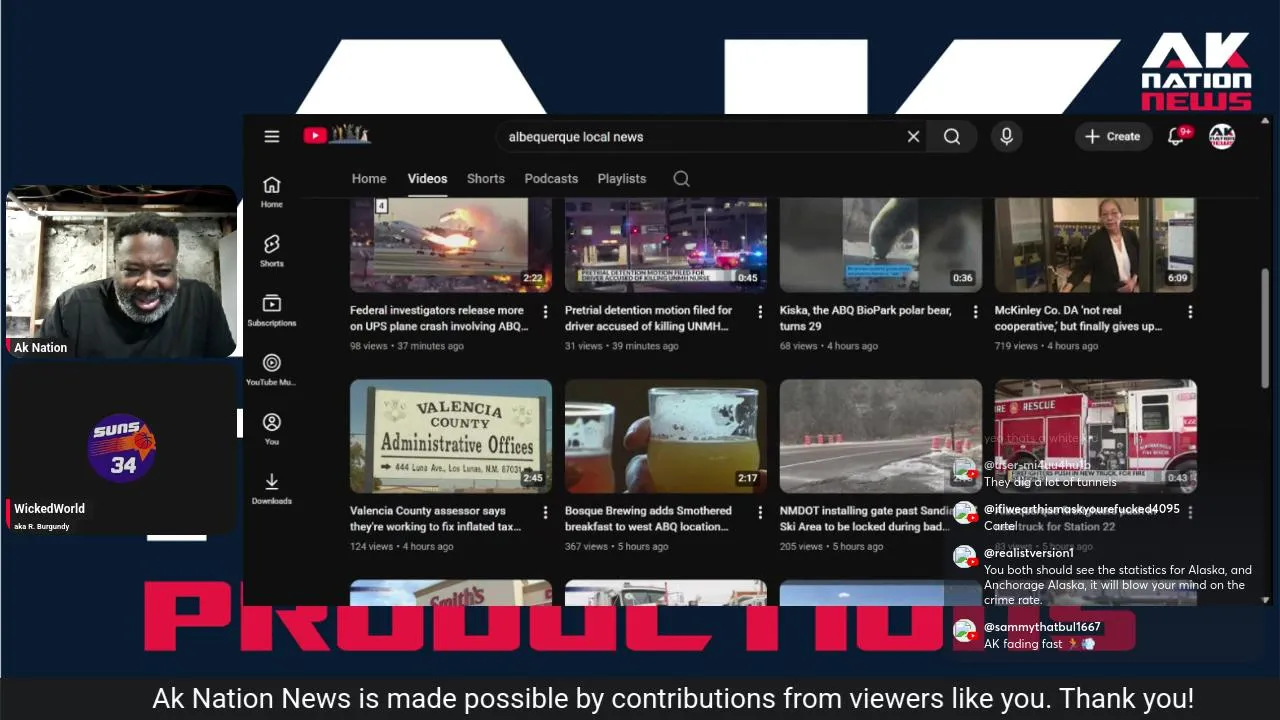1280x720 pixels.
Task: Click the Ak Nation News logo
Action: point(1196,71)
